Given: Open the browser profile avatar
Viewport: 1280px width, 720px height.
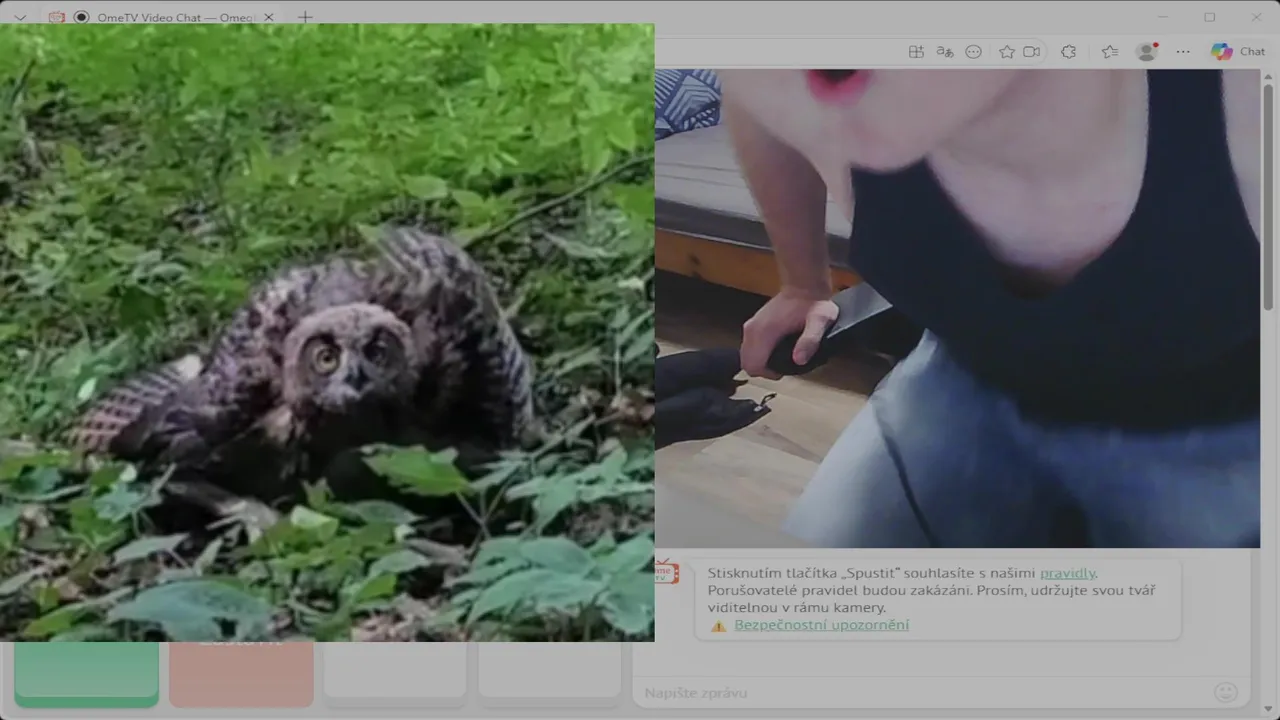Looking at the screenshot, I should (1147, 52).
